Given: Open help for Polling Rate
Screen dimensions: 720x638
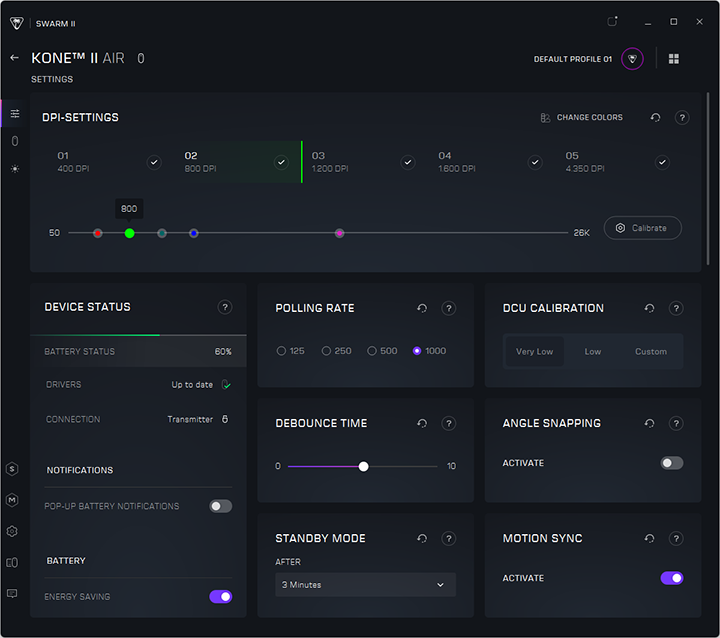Looking at the screenshot, I should click(x=448, y=309).
